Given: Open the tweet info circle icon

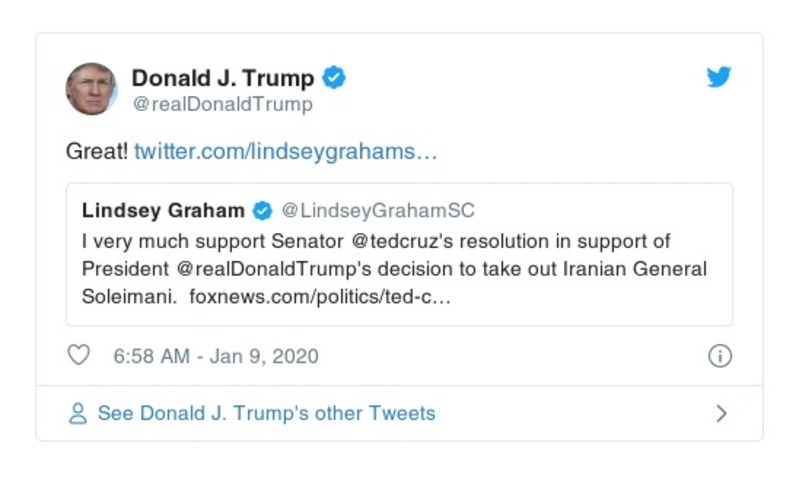Looking at the screenshot, I should 719,356.
